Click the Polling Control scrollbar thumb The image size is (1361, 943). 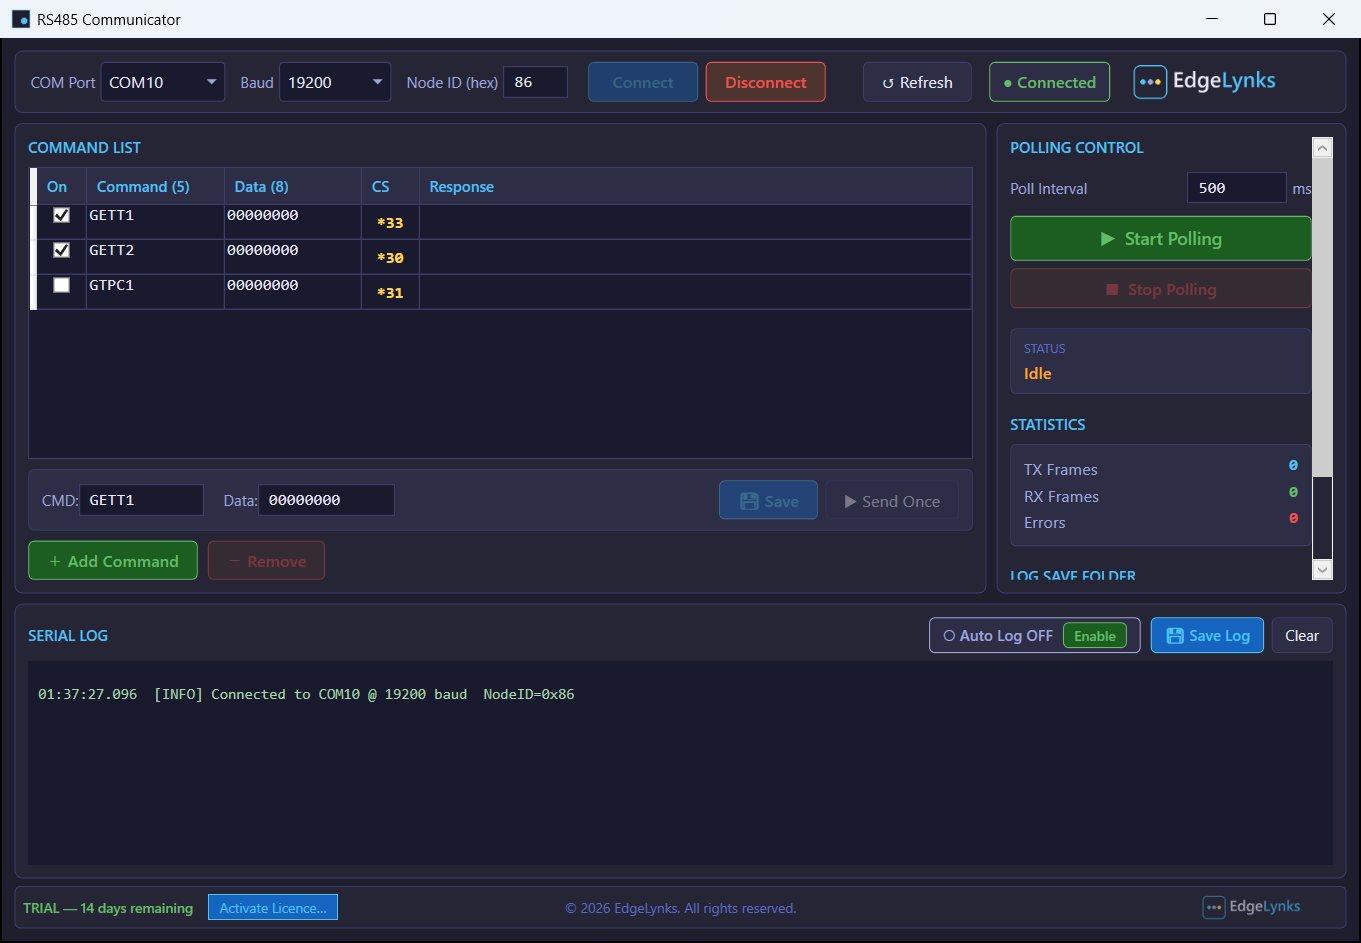(x=1322, y=318)
